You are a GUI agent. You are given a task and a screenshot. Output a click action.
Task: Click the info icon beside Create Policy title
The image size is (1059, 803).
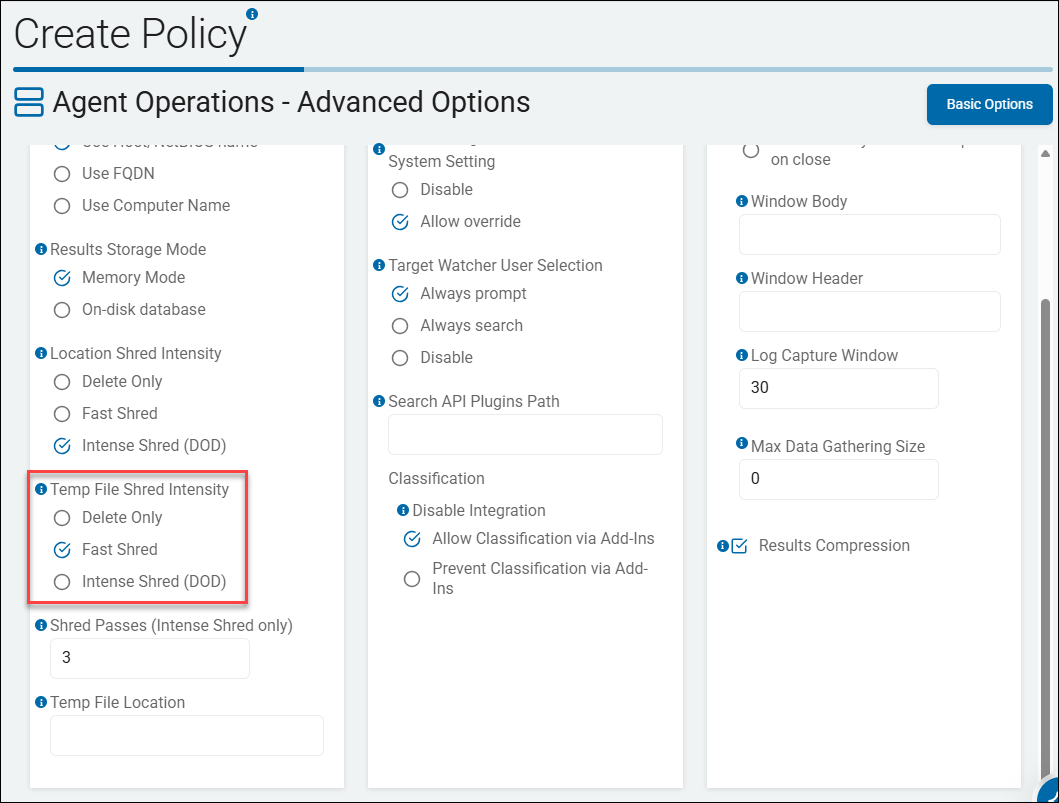[x=251, y=14]
